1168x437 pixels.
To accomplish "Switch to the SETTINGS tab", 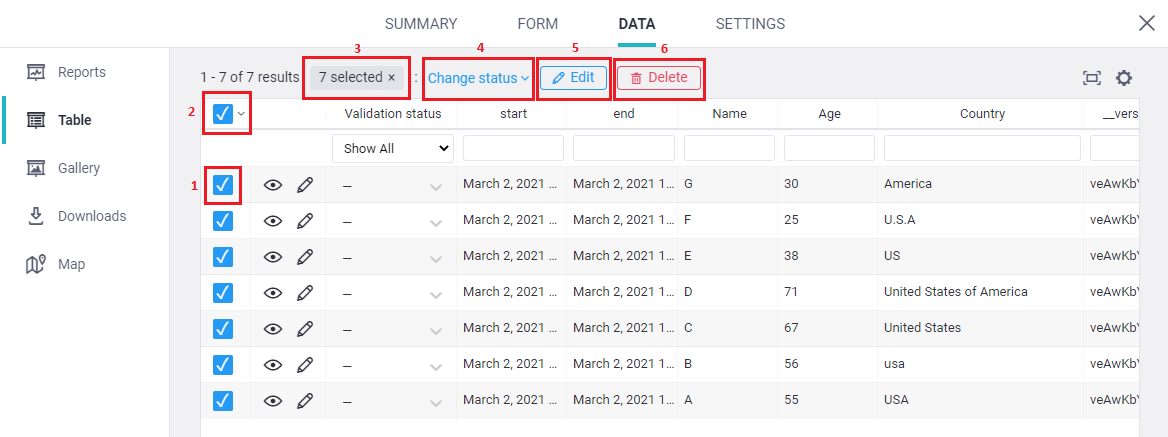I will (750, 24).
